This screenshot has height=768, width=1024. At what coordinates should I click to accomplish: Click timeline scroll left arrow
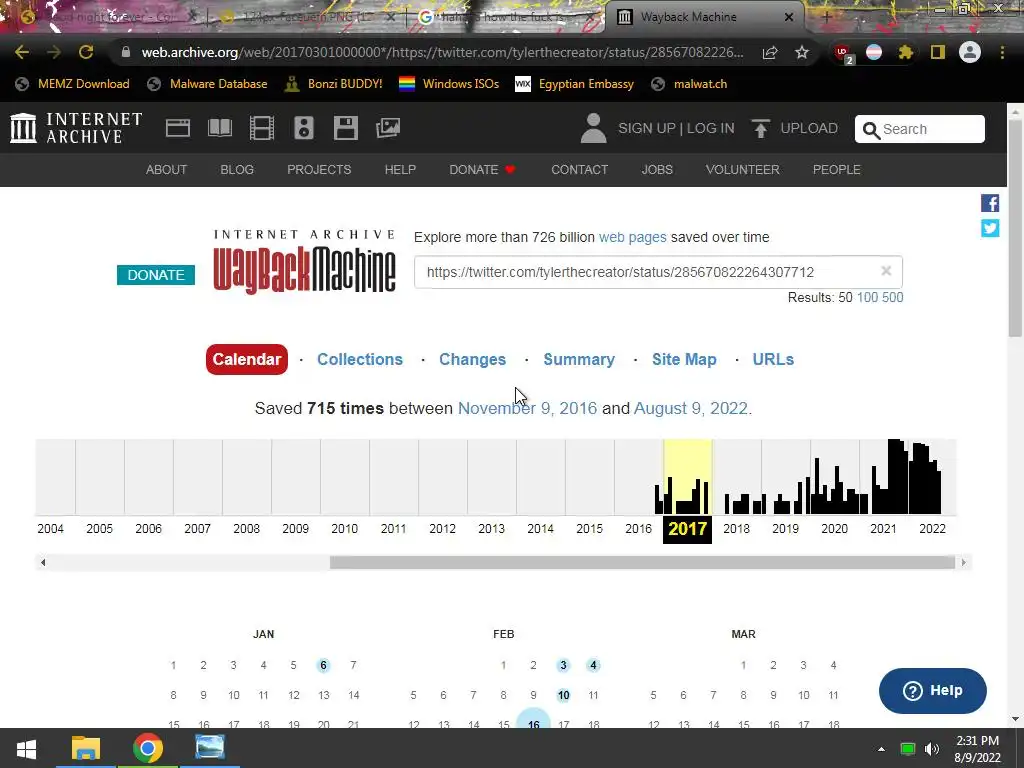click(43, 562)
